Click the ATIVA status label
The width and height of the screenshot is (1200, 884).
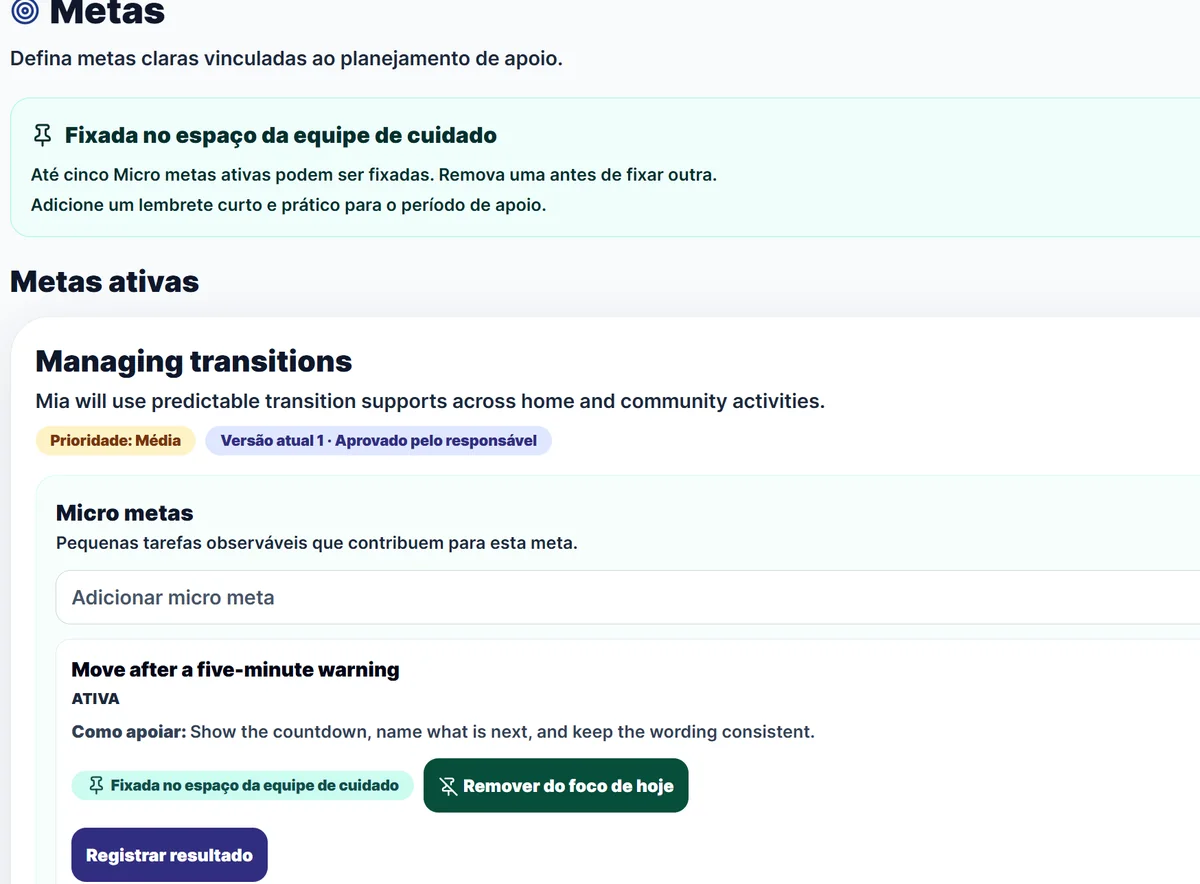96,699
